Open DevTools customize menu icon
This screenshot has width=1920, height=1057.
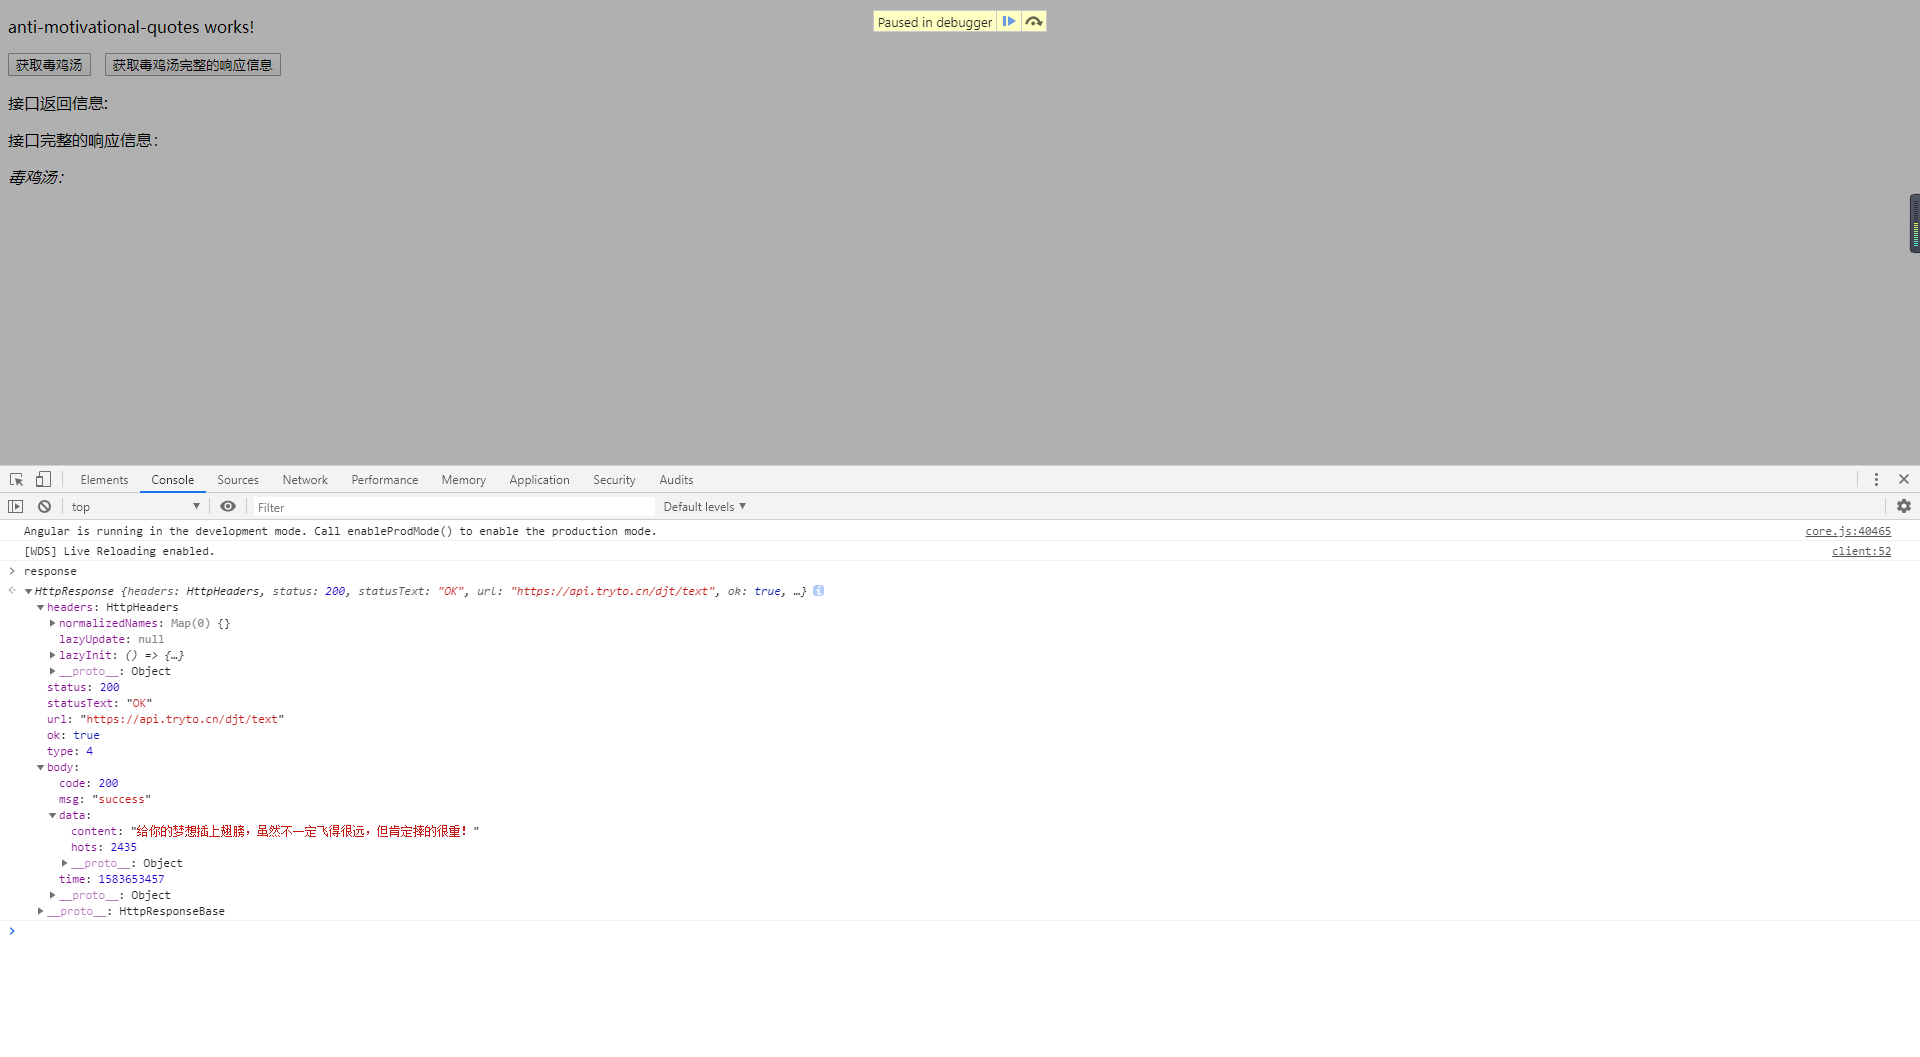tap(1876, 480)
